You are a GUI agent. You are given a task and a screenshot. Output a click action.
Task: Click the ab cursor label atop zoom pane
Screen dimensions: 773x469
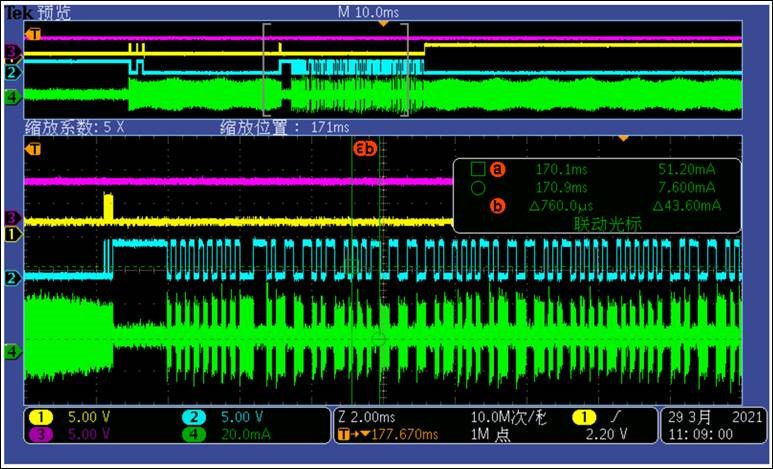[365, 147]
